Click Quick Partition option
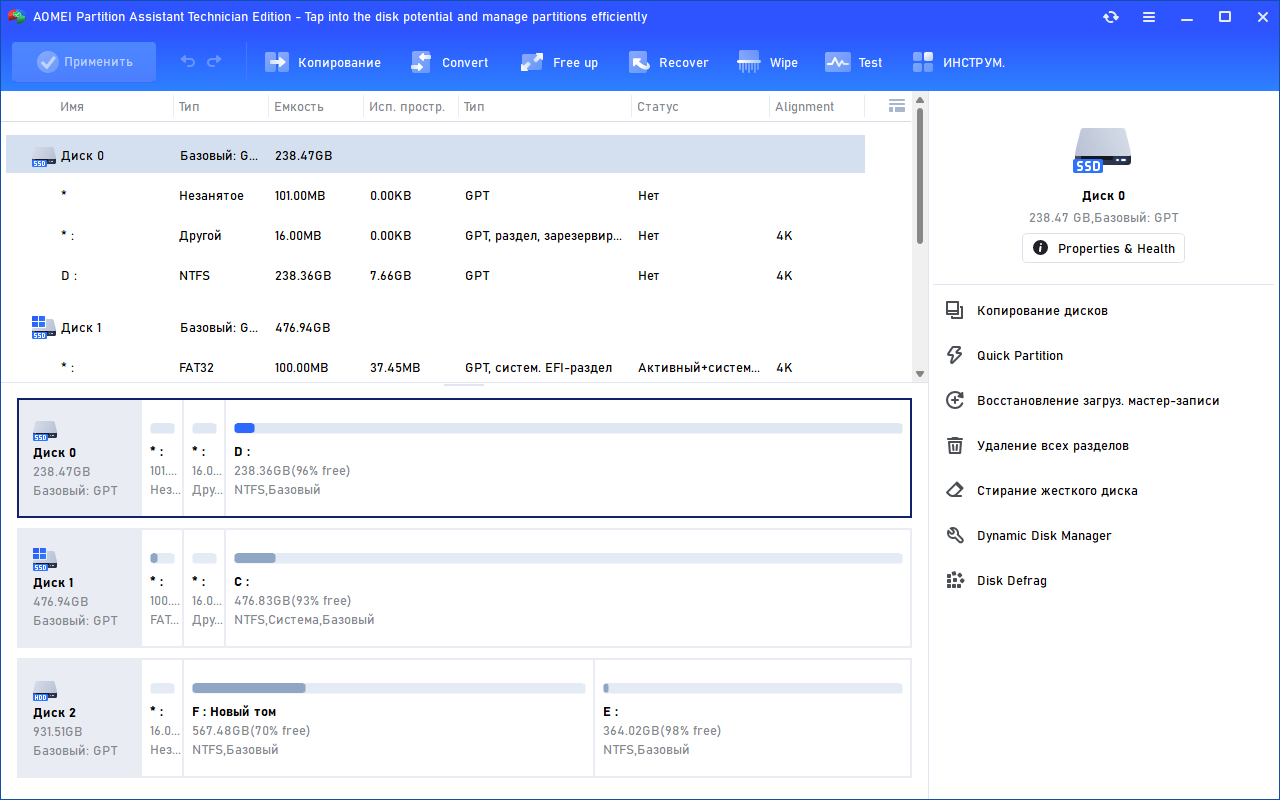Viewport: 1280px width, 800px height. click(x=1020, y=356)
